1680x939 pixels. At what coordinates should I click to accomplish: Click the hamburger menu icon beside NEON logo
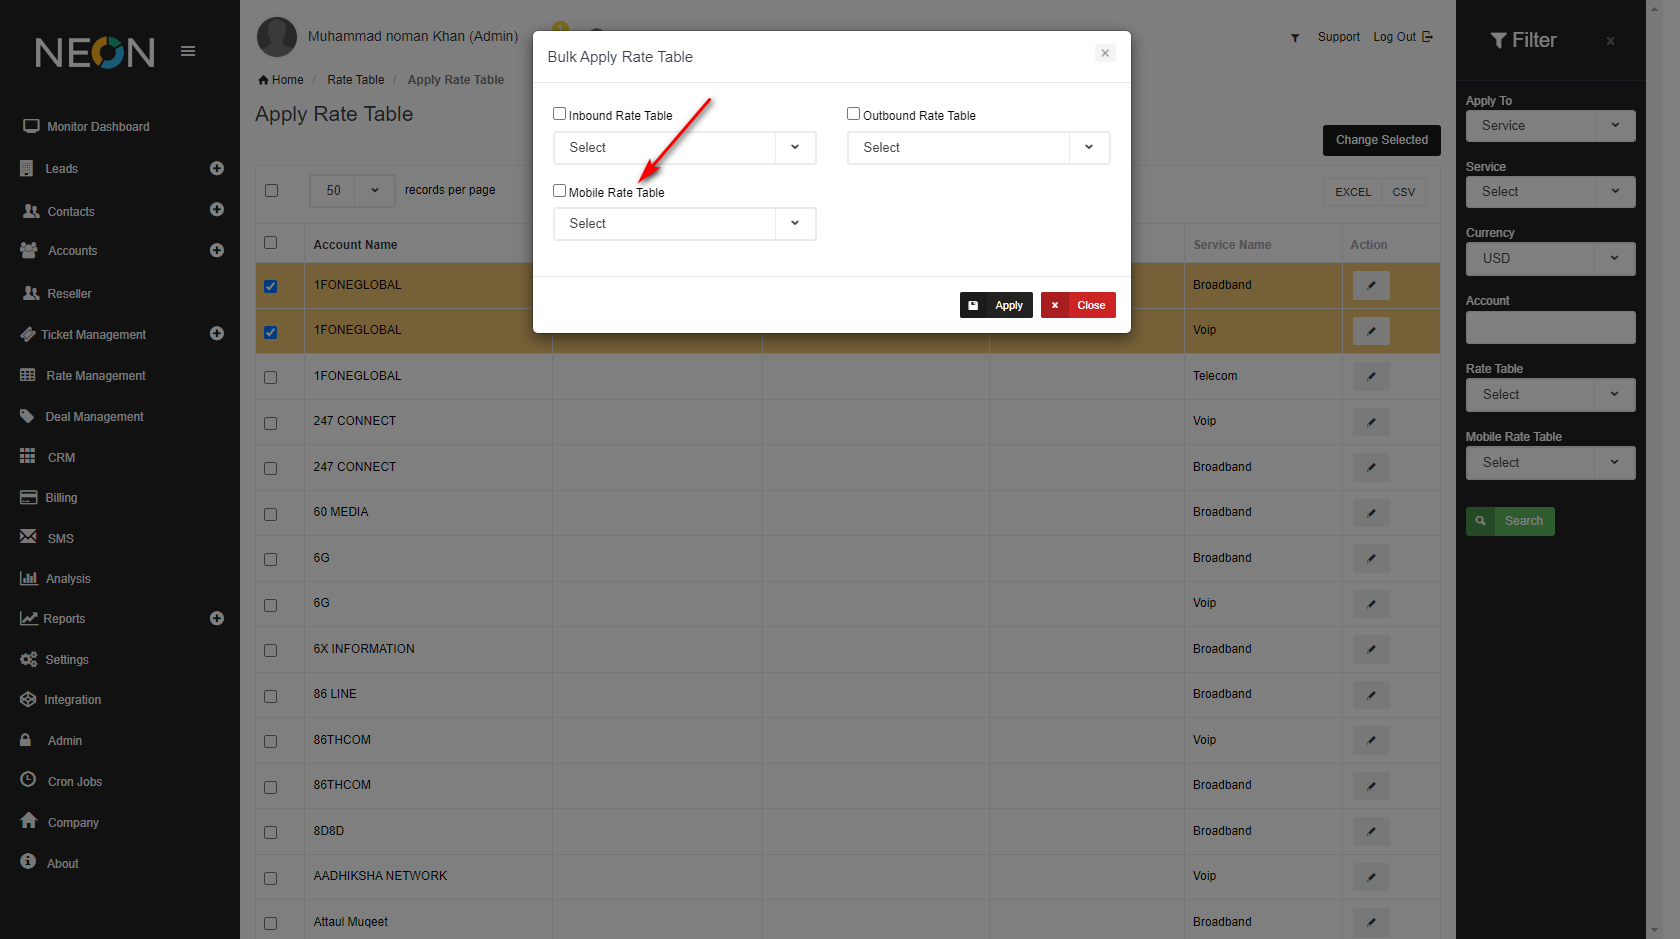tap(188, 51)
